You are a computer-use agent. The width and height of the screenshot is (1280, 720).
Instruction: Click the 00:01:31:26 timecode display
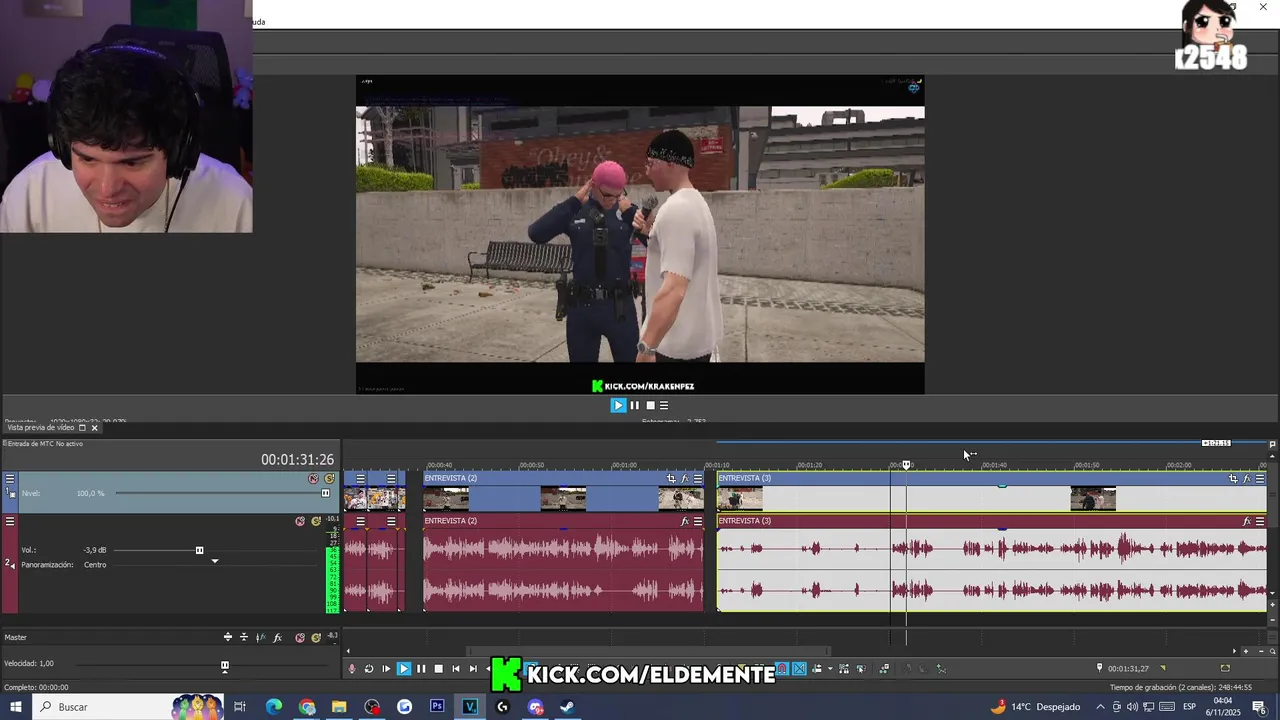click(x=297, y=460)
